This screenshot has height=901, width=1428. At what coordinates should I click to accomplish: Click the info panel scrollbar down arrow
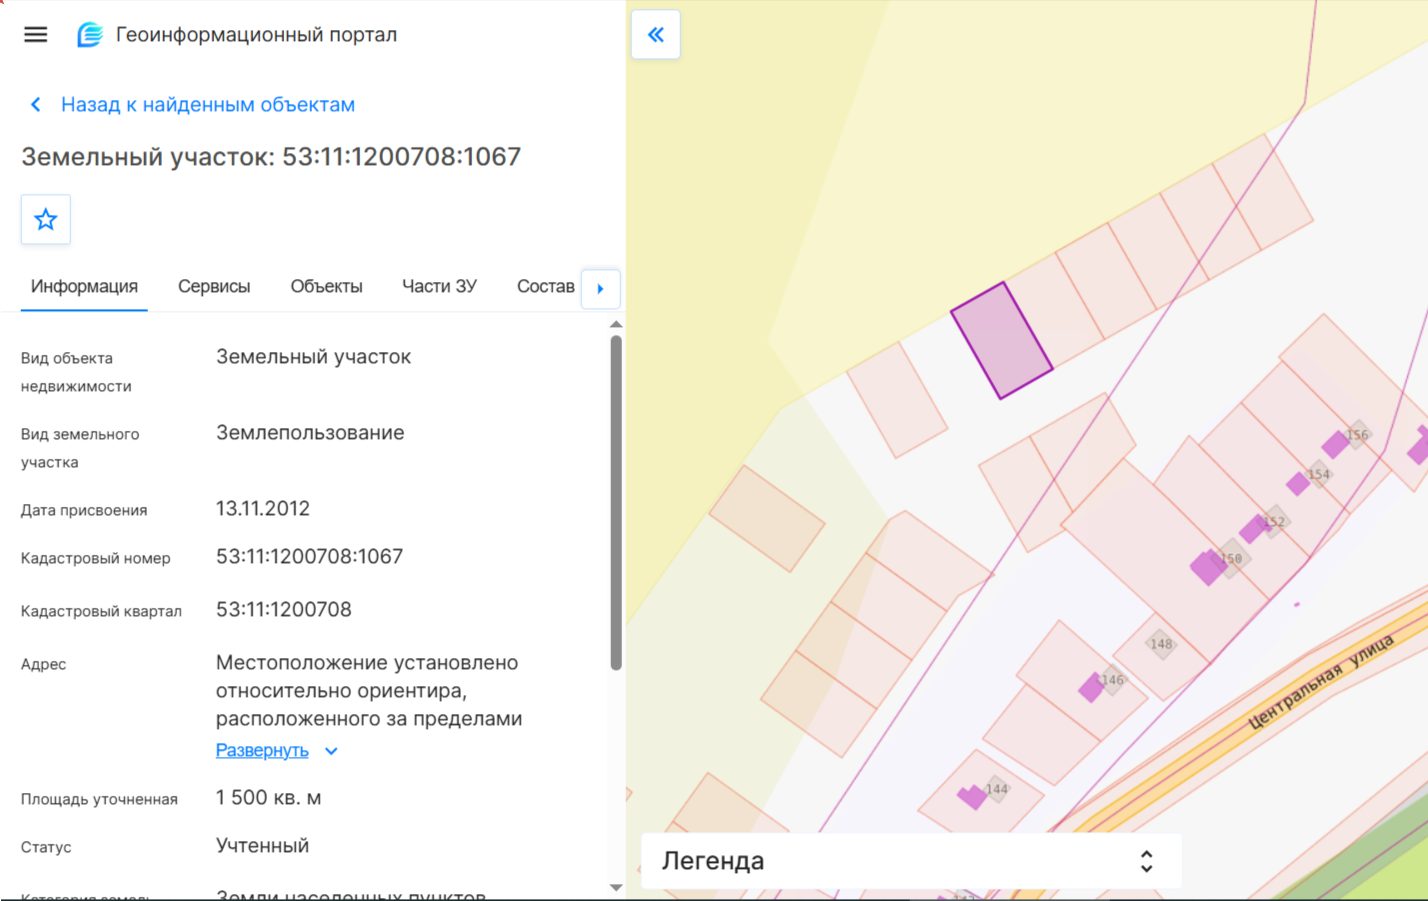click(x=616, y=887)
